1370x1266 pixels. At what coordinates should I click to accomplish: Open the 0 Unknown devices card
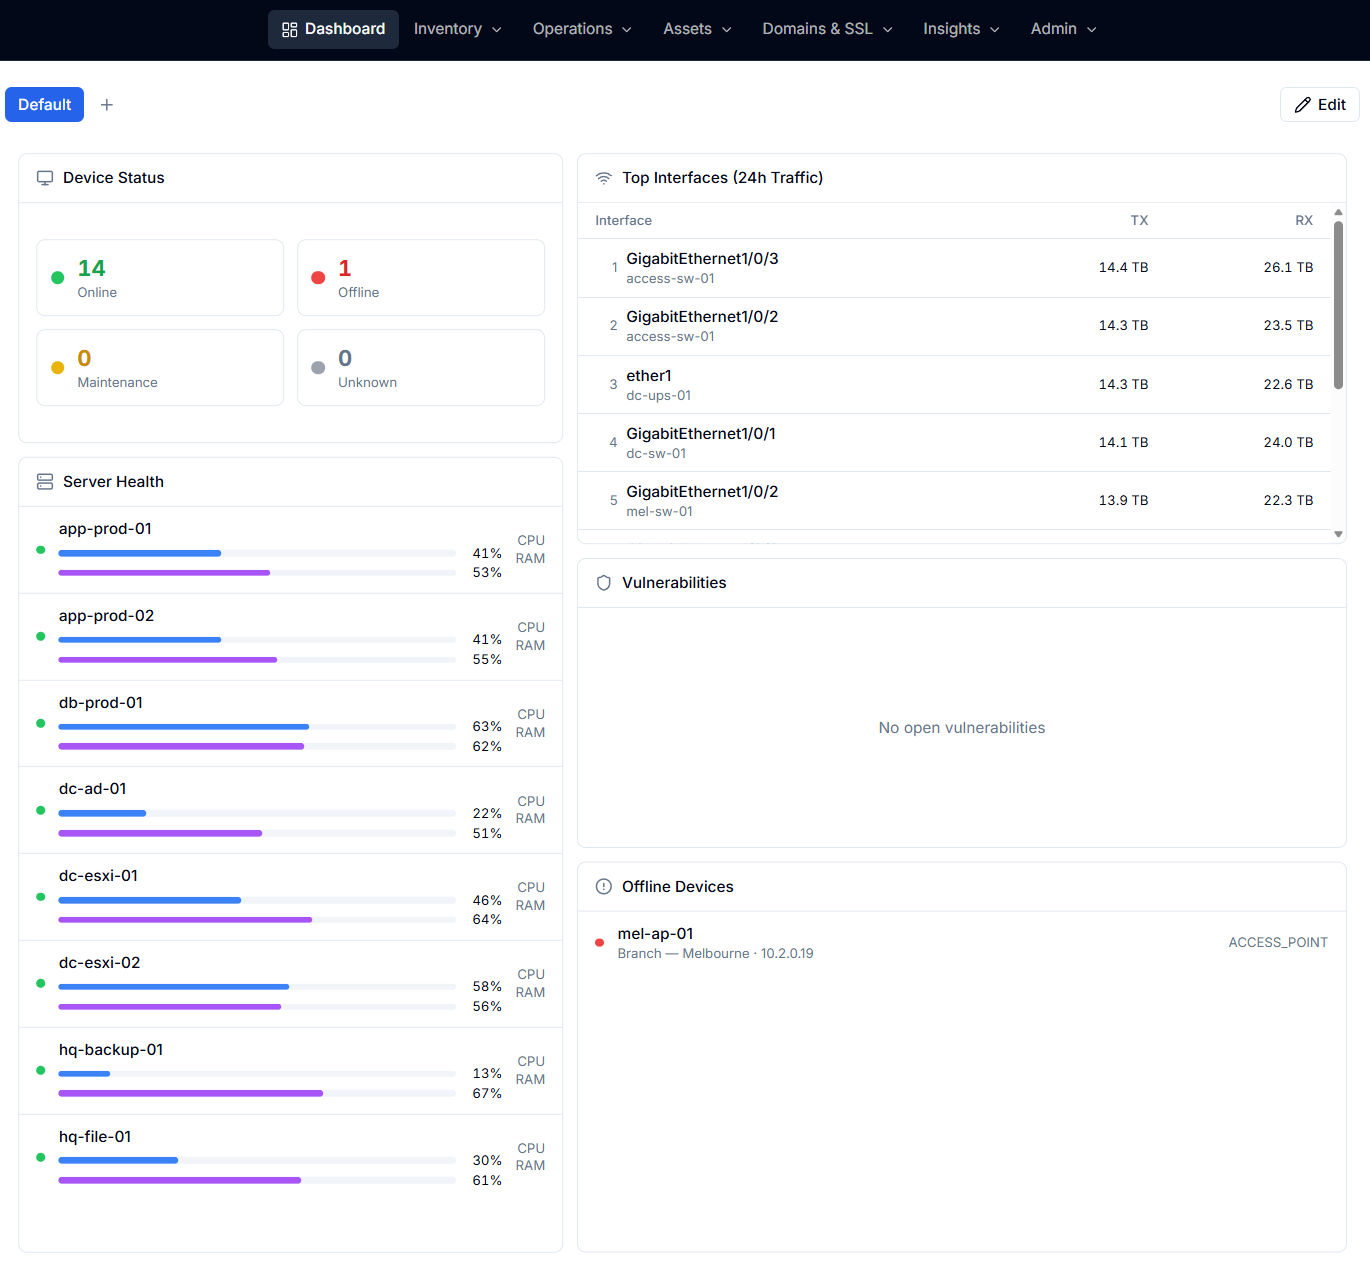pyautogui.click(x=421, y=368)
